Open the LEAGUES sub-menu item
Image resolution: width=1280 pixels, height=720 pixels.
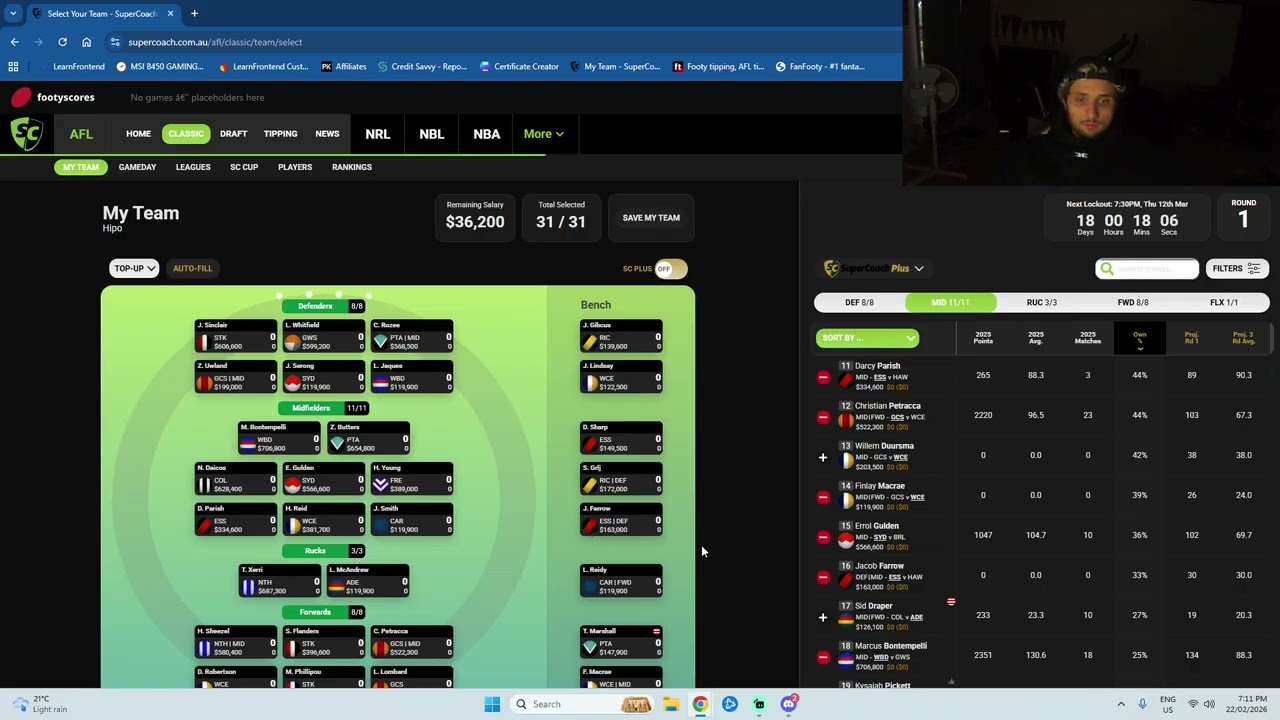click(x=193, y=167)
